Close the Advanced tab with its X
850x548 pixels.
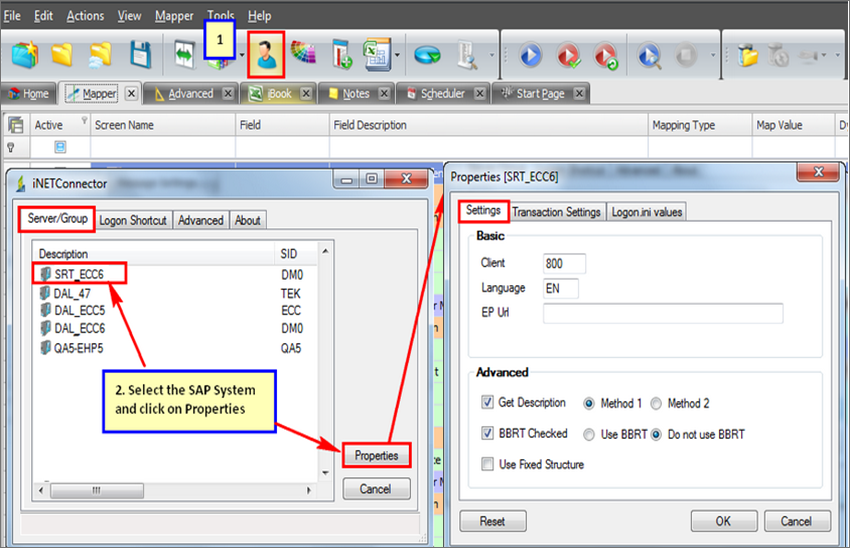click(x=228, y=93)
